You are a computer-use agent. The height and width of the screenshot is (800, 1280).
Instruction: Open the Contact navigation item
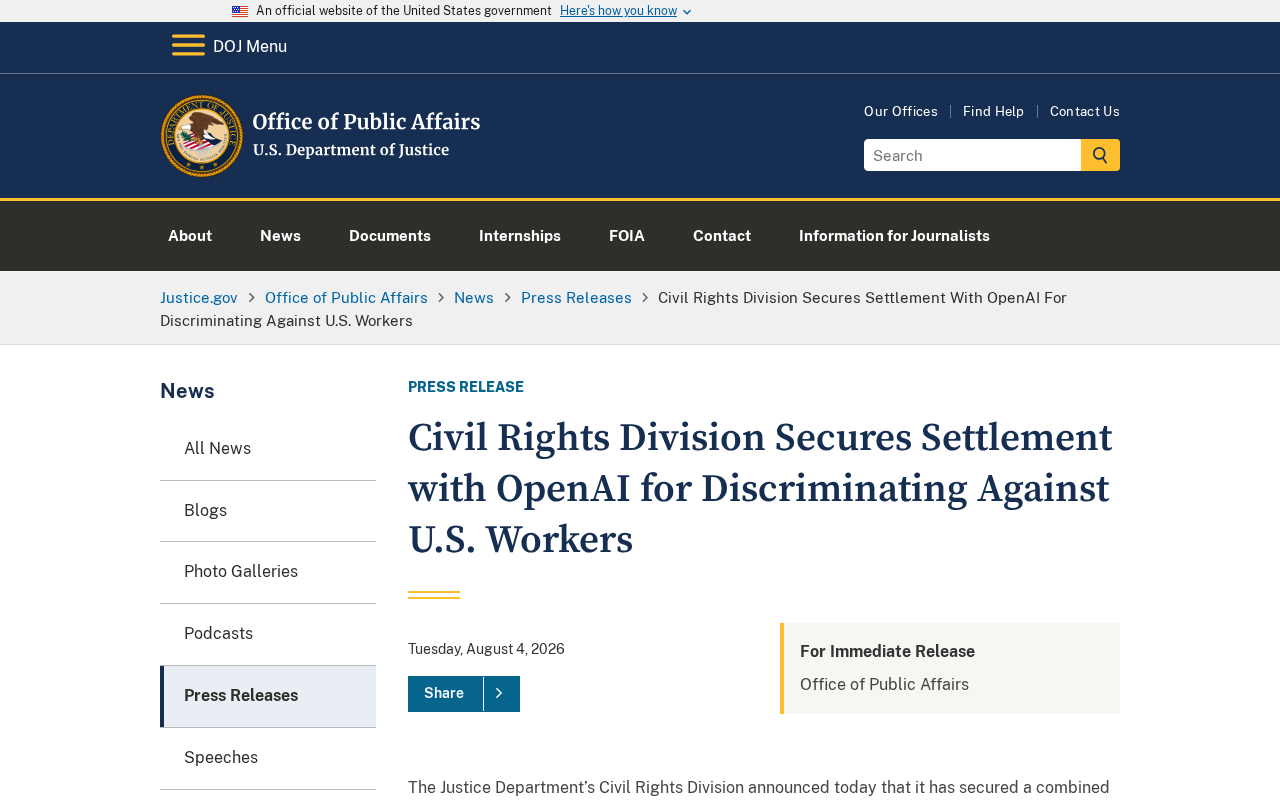coord(722,236)
